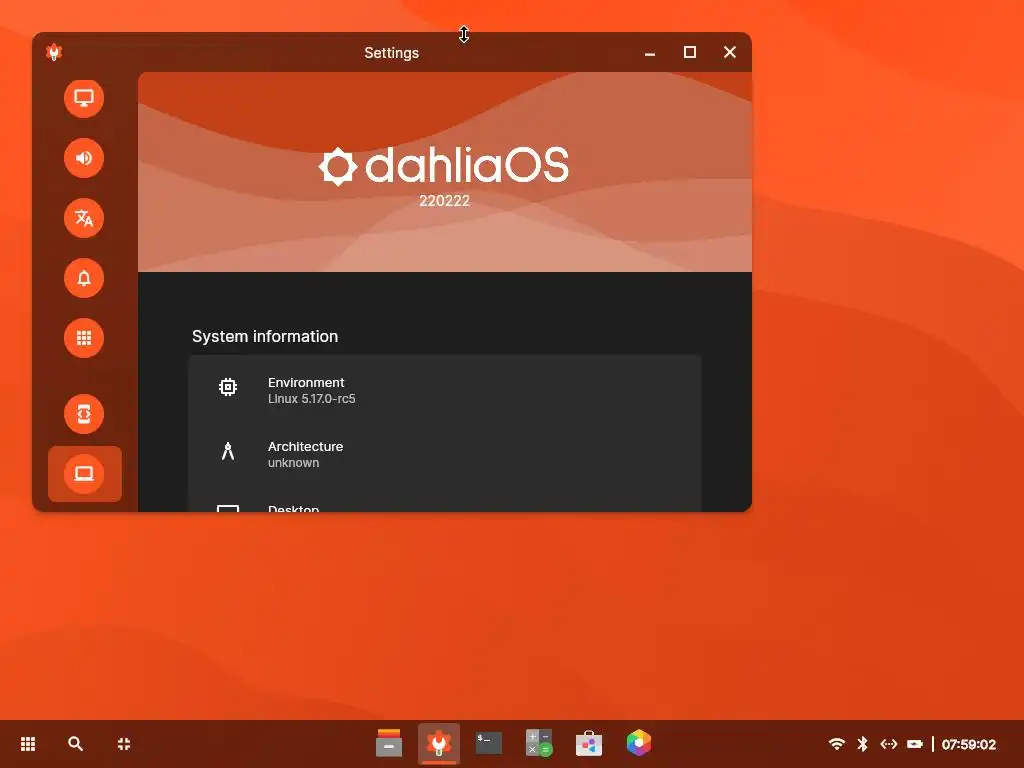Open the Wi-Fi status tray icon
Image resolution: width=1024 pixels, height=768 pixels.
point(837,744)
